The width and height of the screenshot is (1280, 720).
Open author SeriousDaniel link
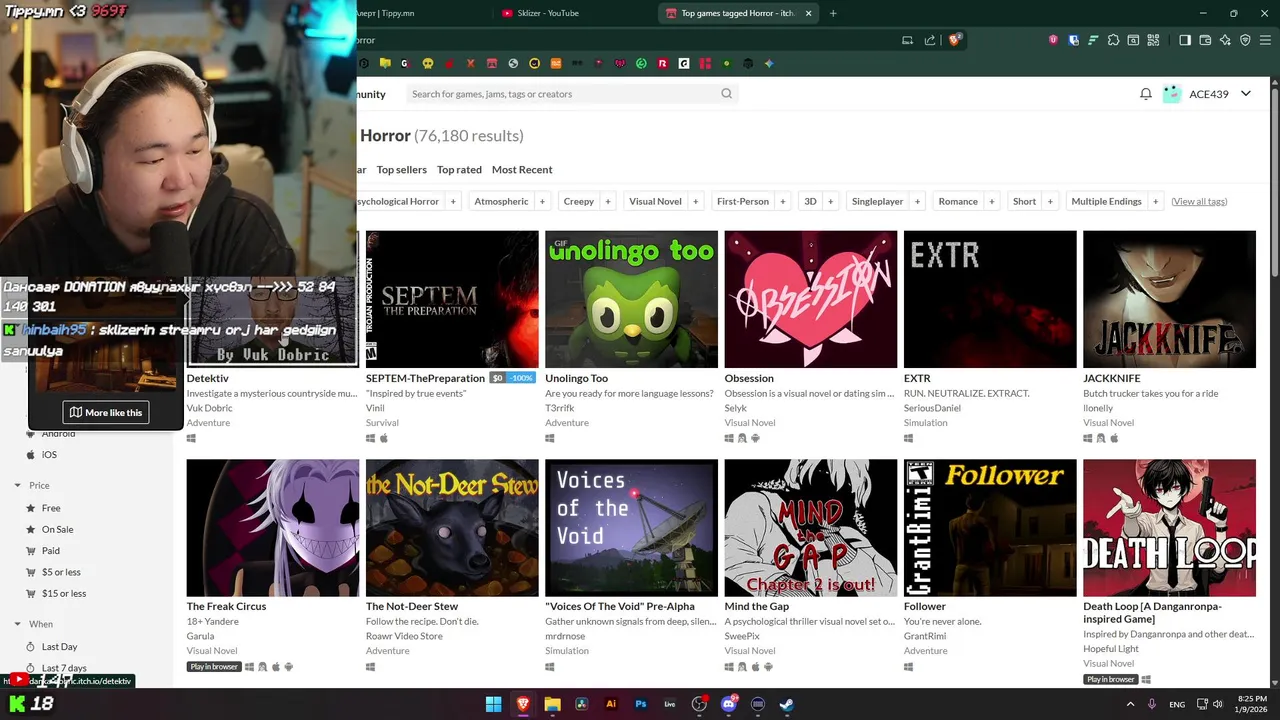932,408
